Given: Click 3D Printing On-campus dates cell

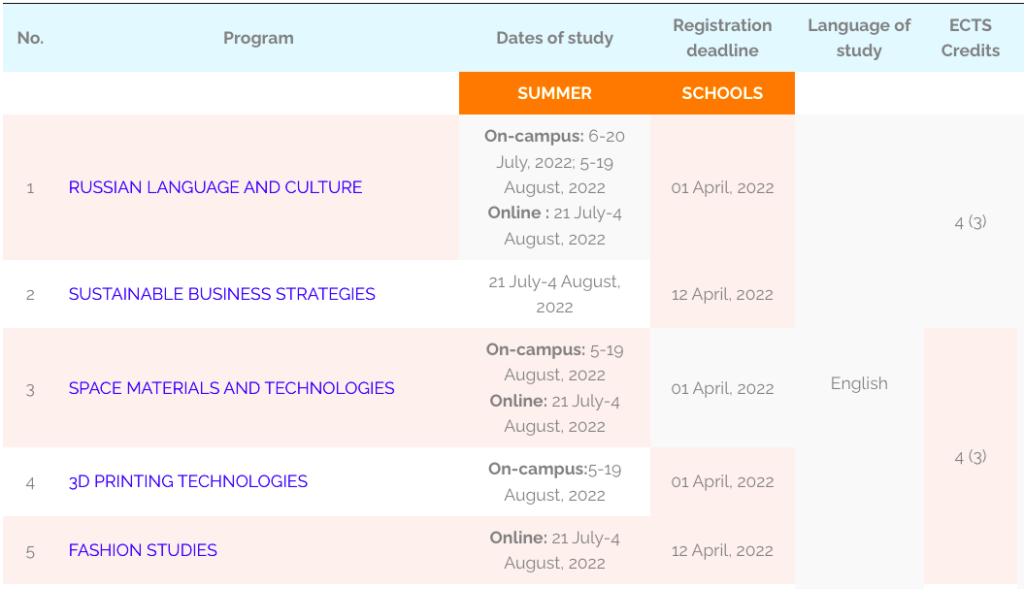Looking at the screenshot, I should coord(554,482).
